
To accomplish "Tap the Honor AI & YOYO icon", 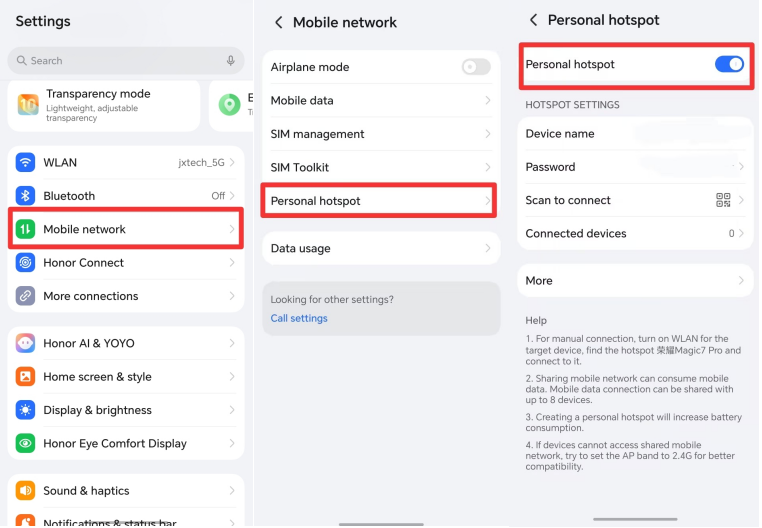I will (x=26, y=343).
